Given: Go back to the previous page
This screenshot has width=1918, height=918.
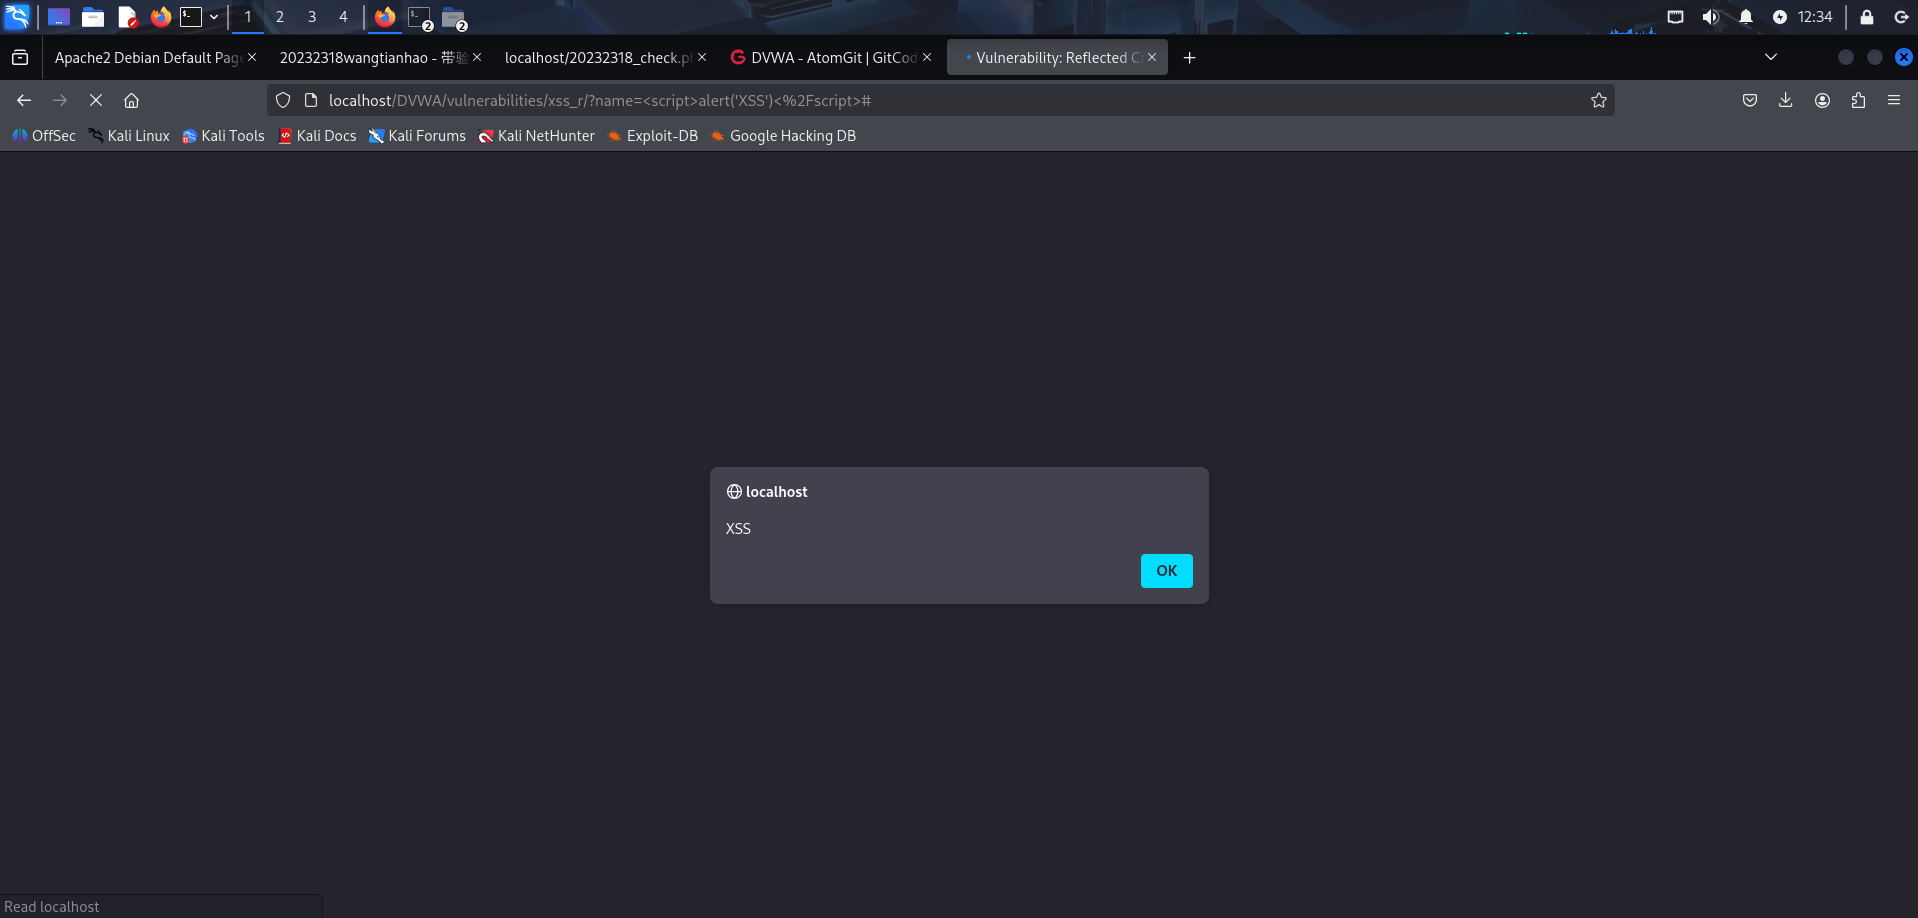Looking at the screenshot, I should point(24,100).
